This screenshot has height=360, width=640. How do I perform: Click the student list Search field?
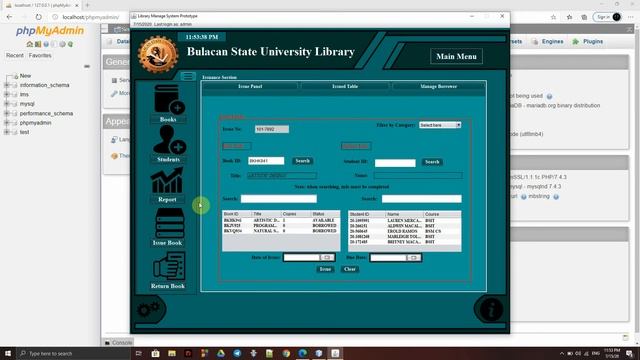pos(422,199)
